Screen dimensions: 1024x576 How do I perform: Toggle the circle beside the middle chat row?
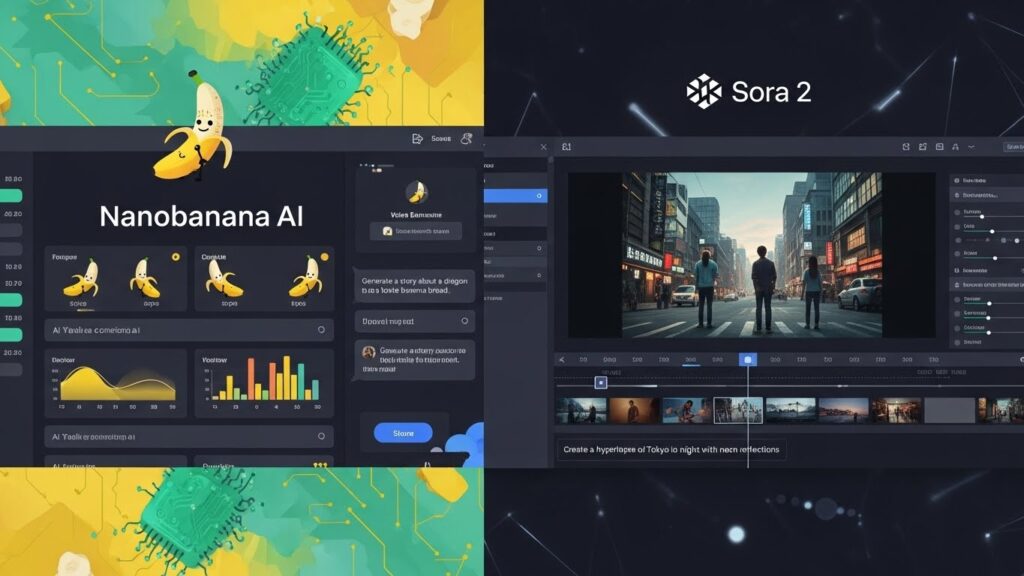[x=464, y=321]
